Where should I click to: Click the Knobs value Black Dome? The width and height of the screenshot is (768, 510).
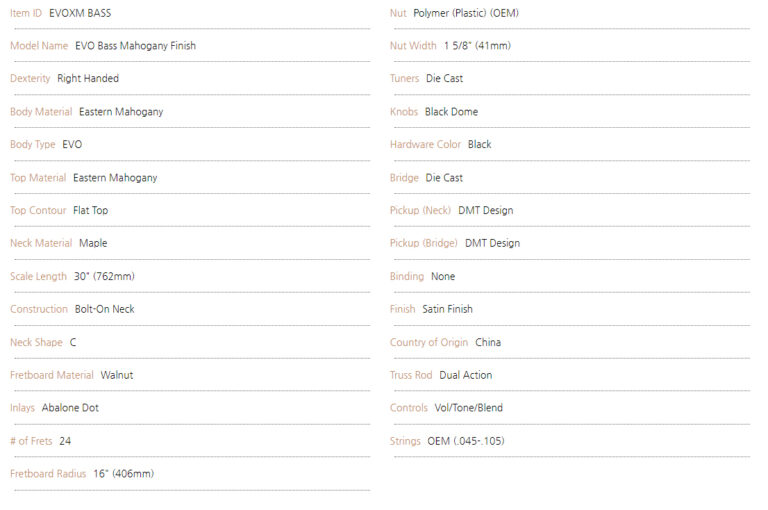pos(451,112)
